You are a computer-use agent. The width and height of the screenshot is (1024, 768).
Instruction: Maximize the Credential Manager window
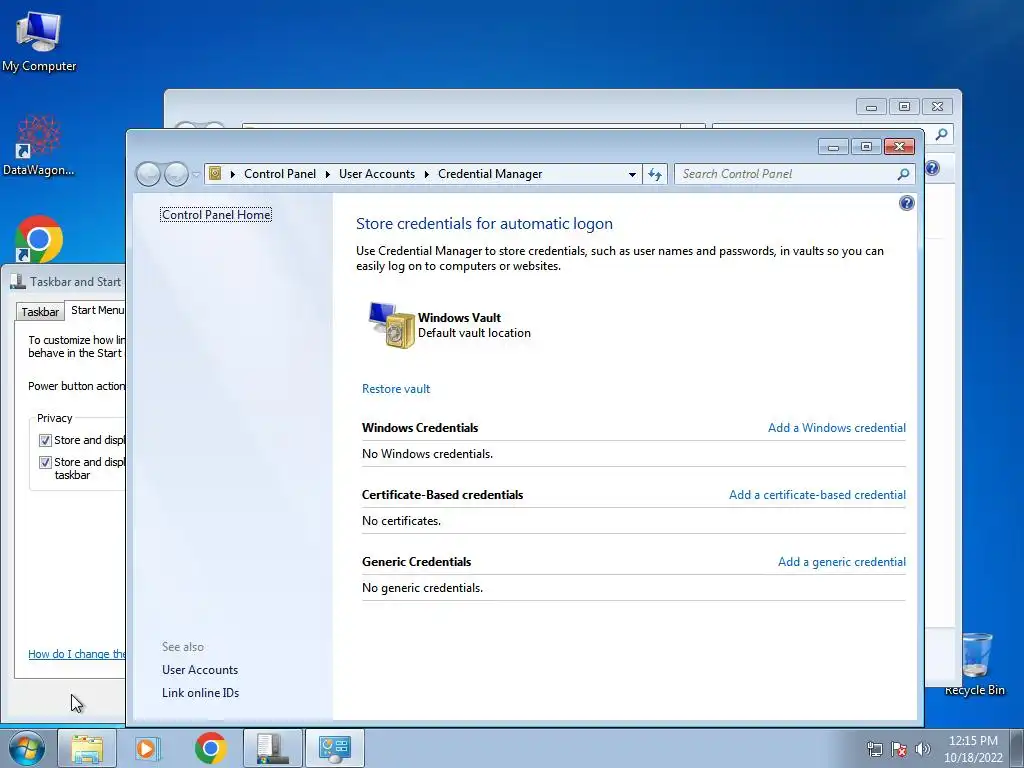click(866, 147)
